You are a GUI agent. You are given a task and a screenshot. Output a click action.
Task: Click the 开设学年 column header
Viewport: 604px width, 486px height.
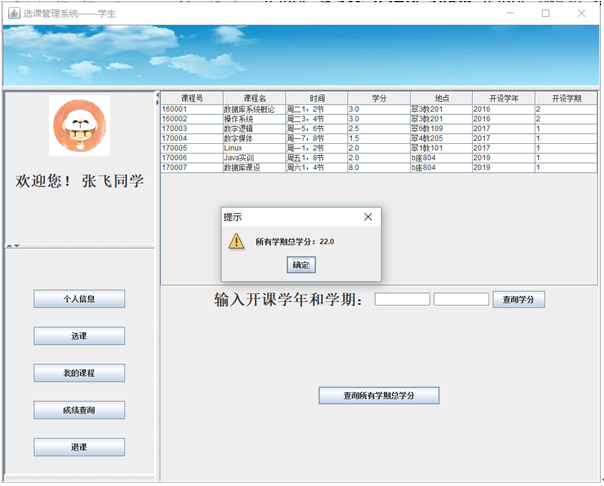(503, 98)
